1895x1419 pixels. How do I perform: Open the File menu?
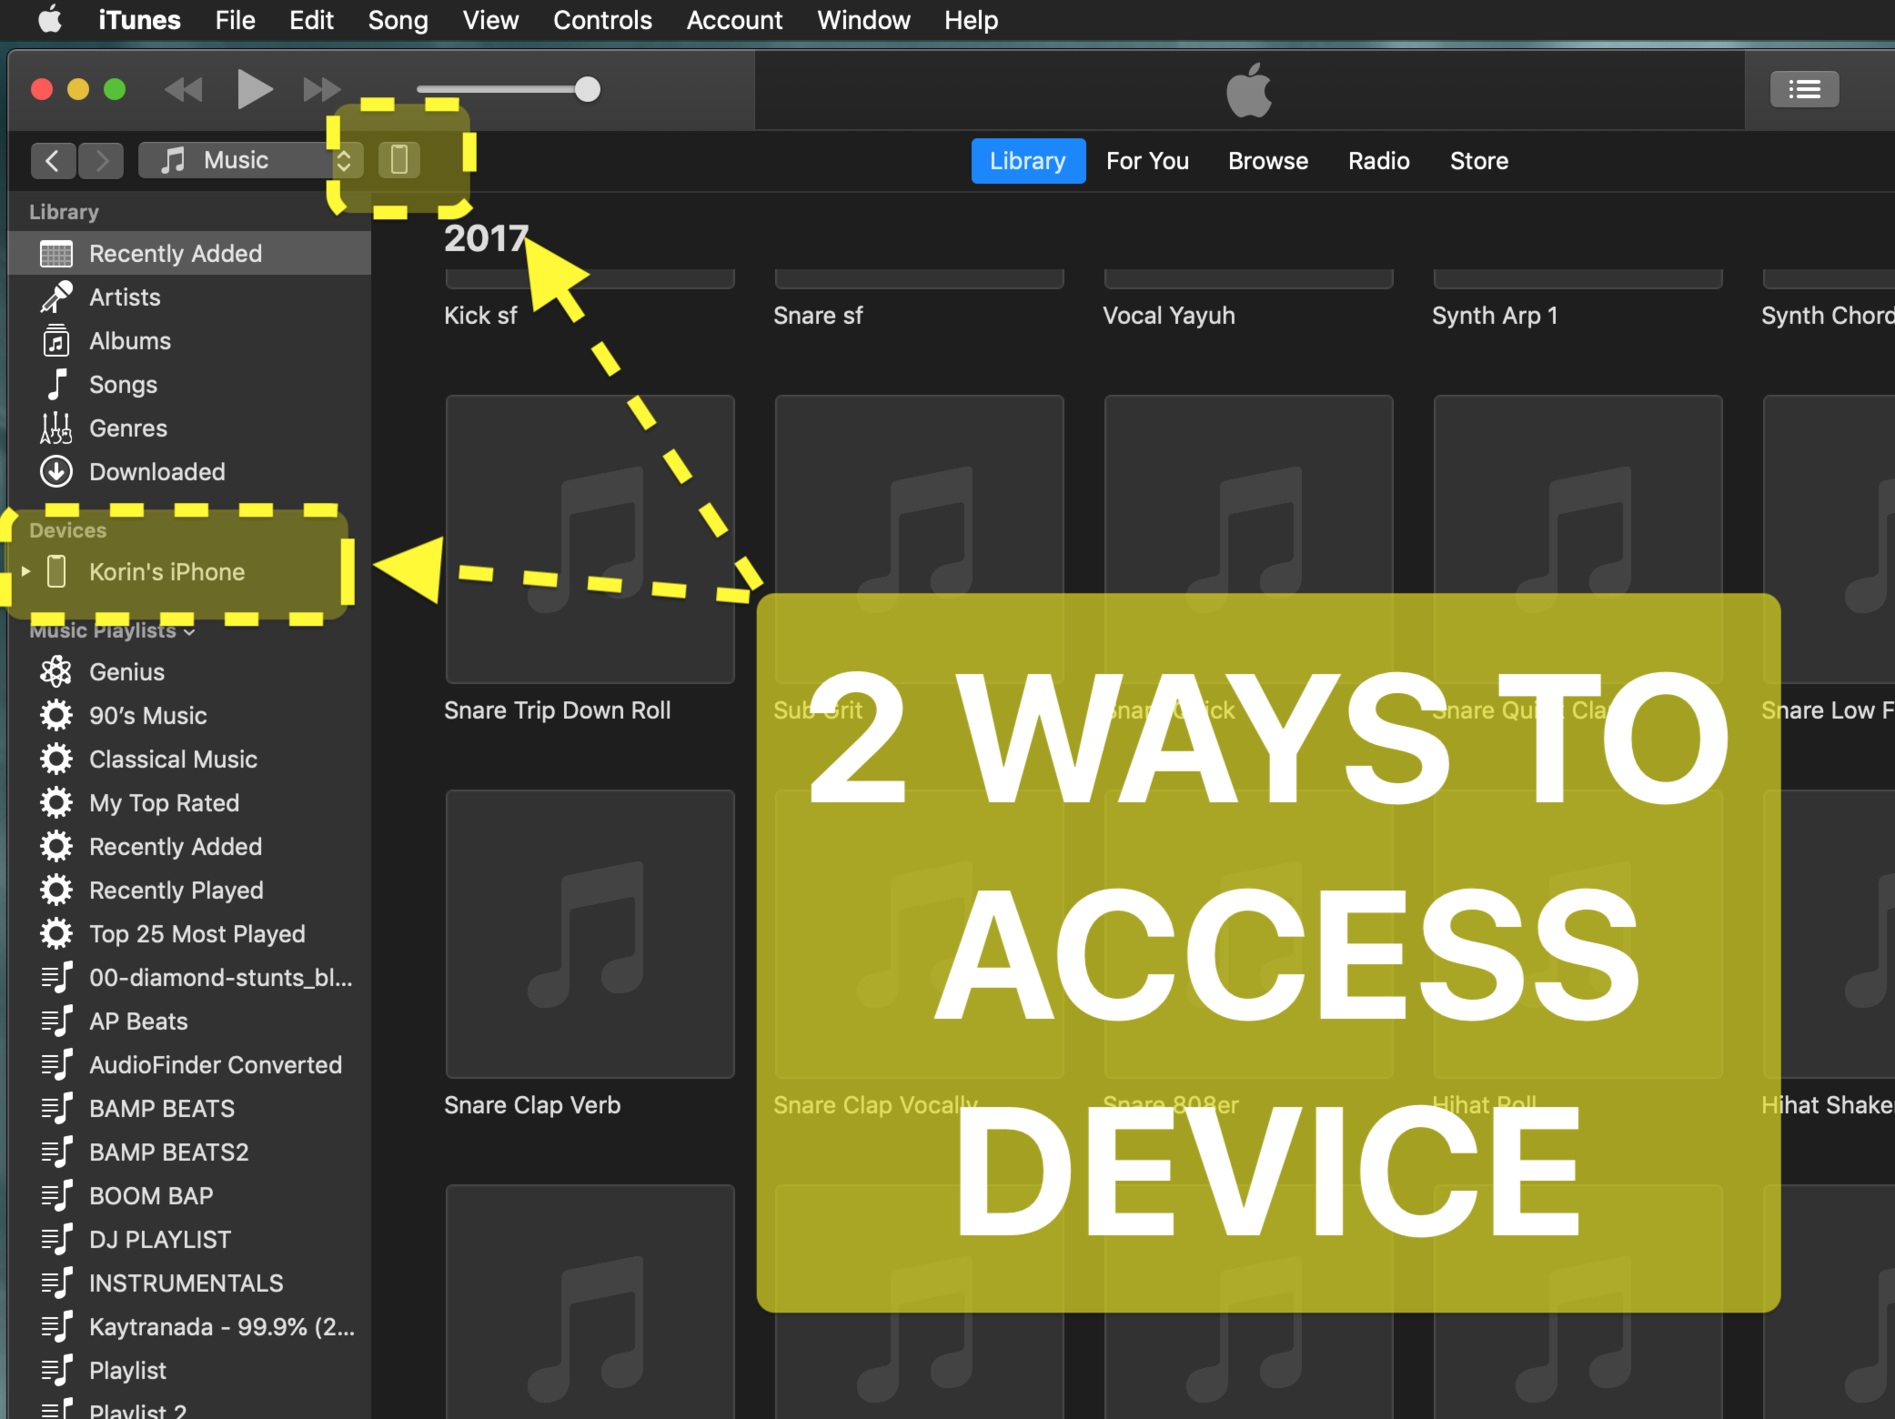[x=235, y=20]
